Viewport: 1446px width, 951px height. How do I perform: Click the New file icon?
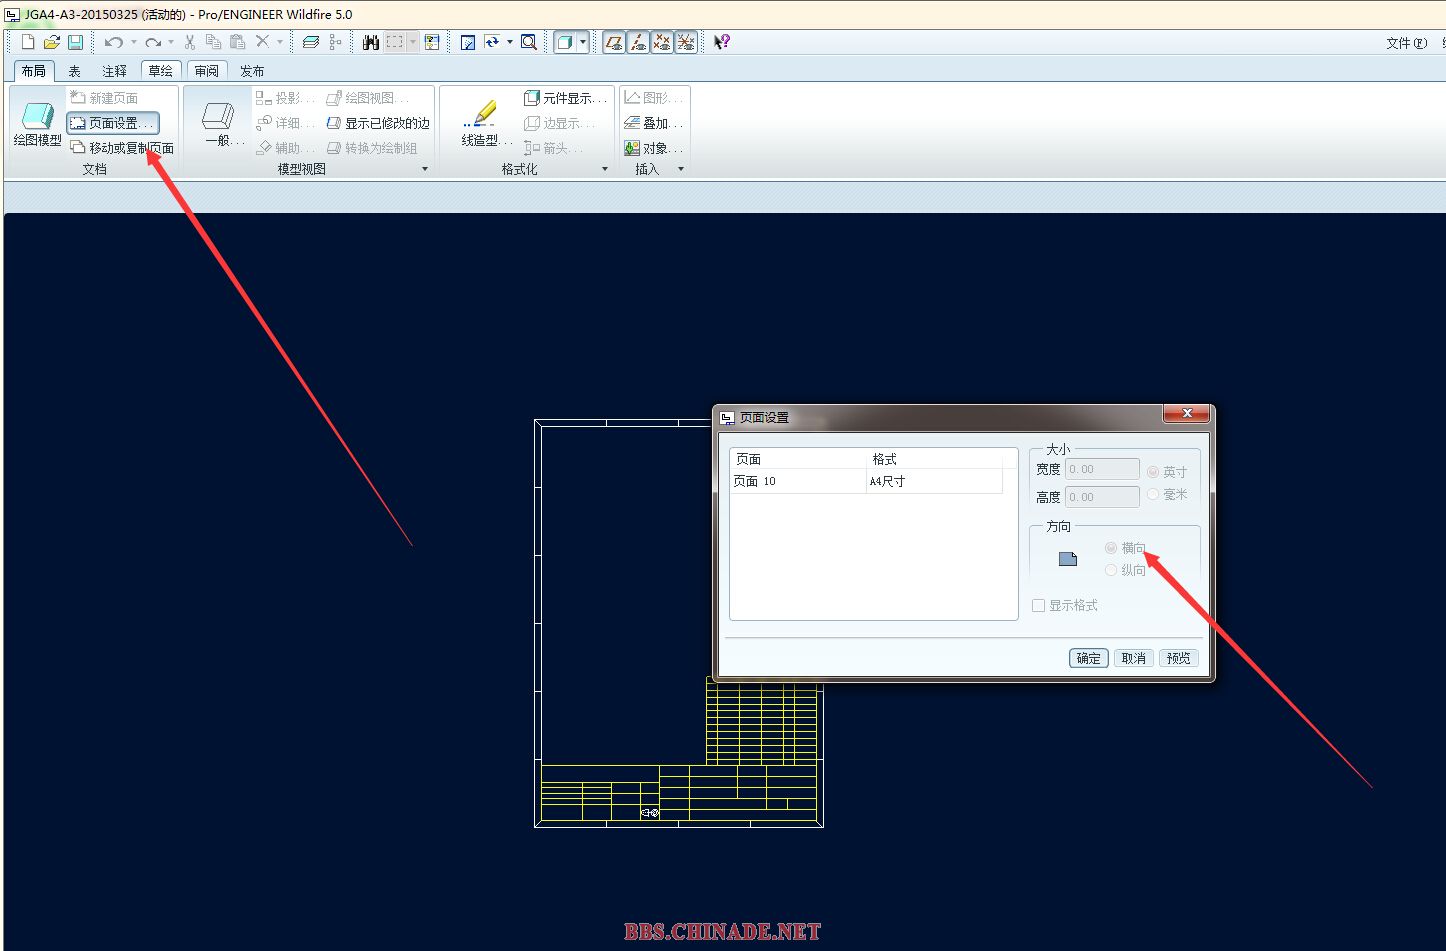click(x=28, y=42)
